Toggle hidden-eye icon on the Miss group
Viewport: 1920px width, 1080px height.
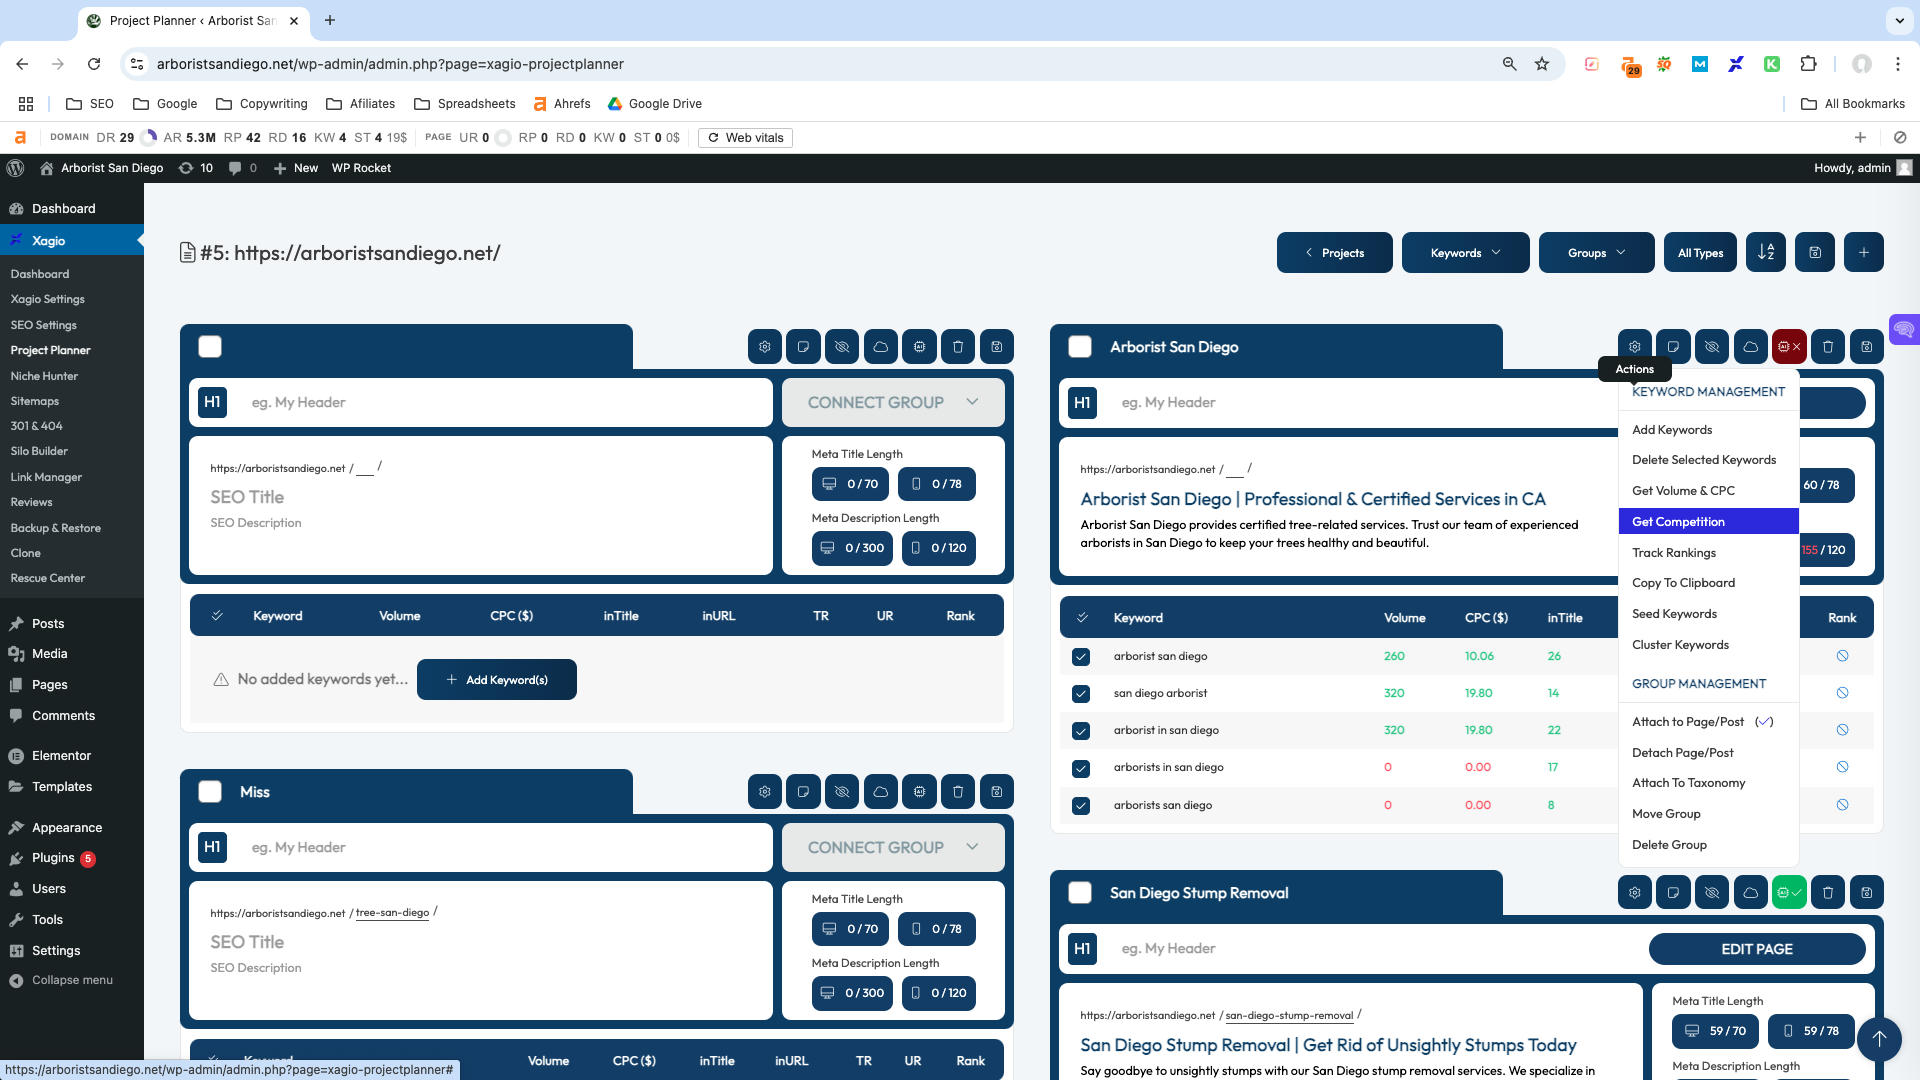point(842,792)
